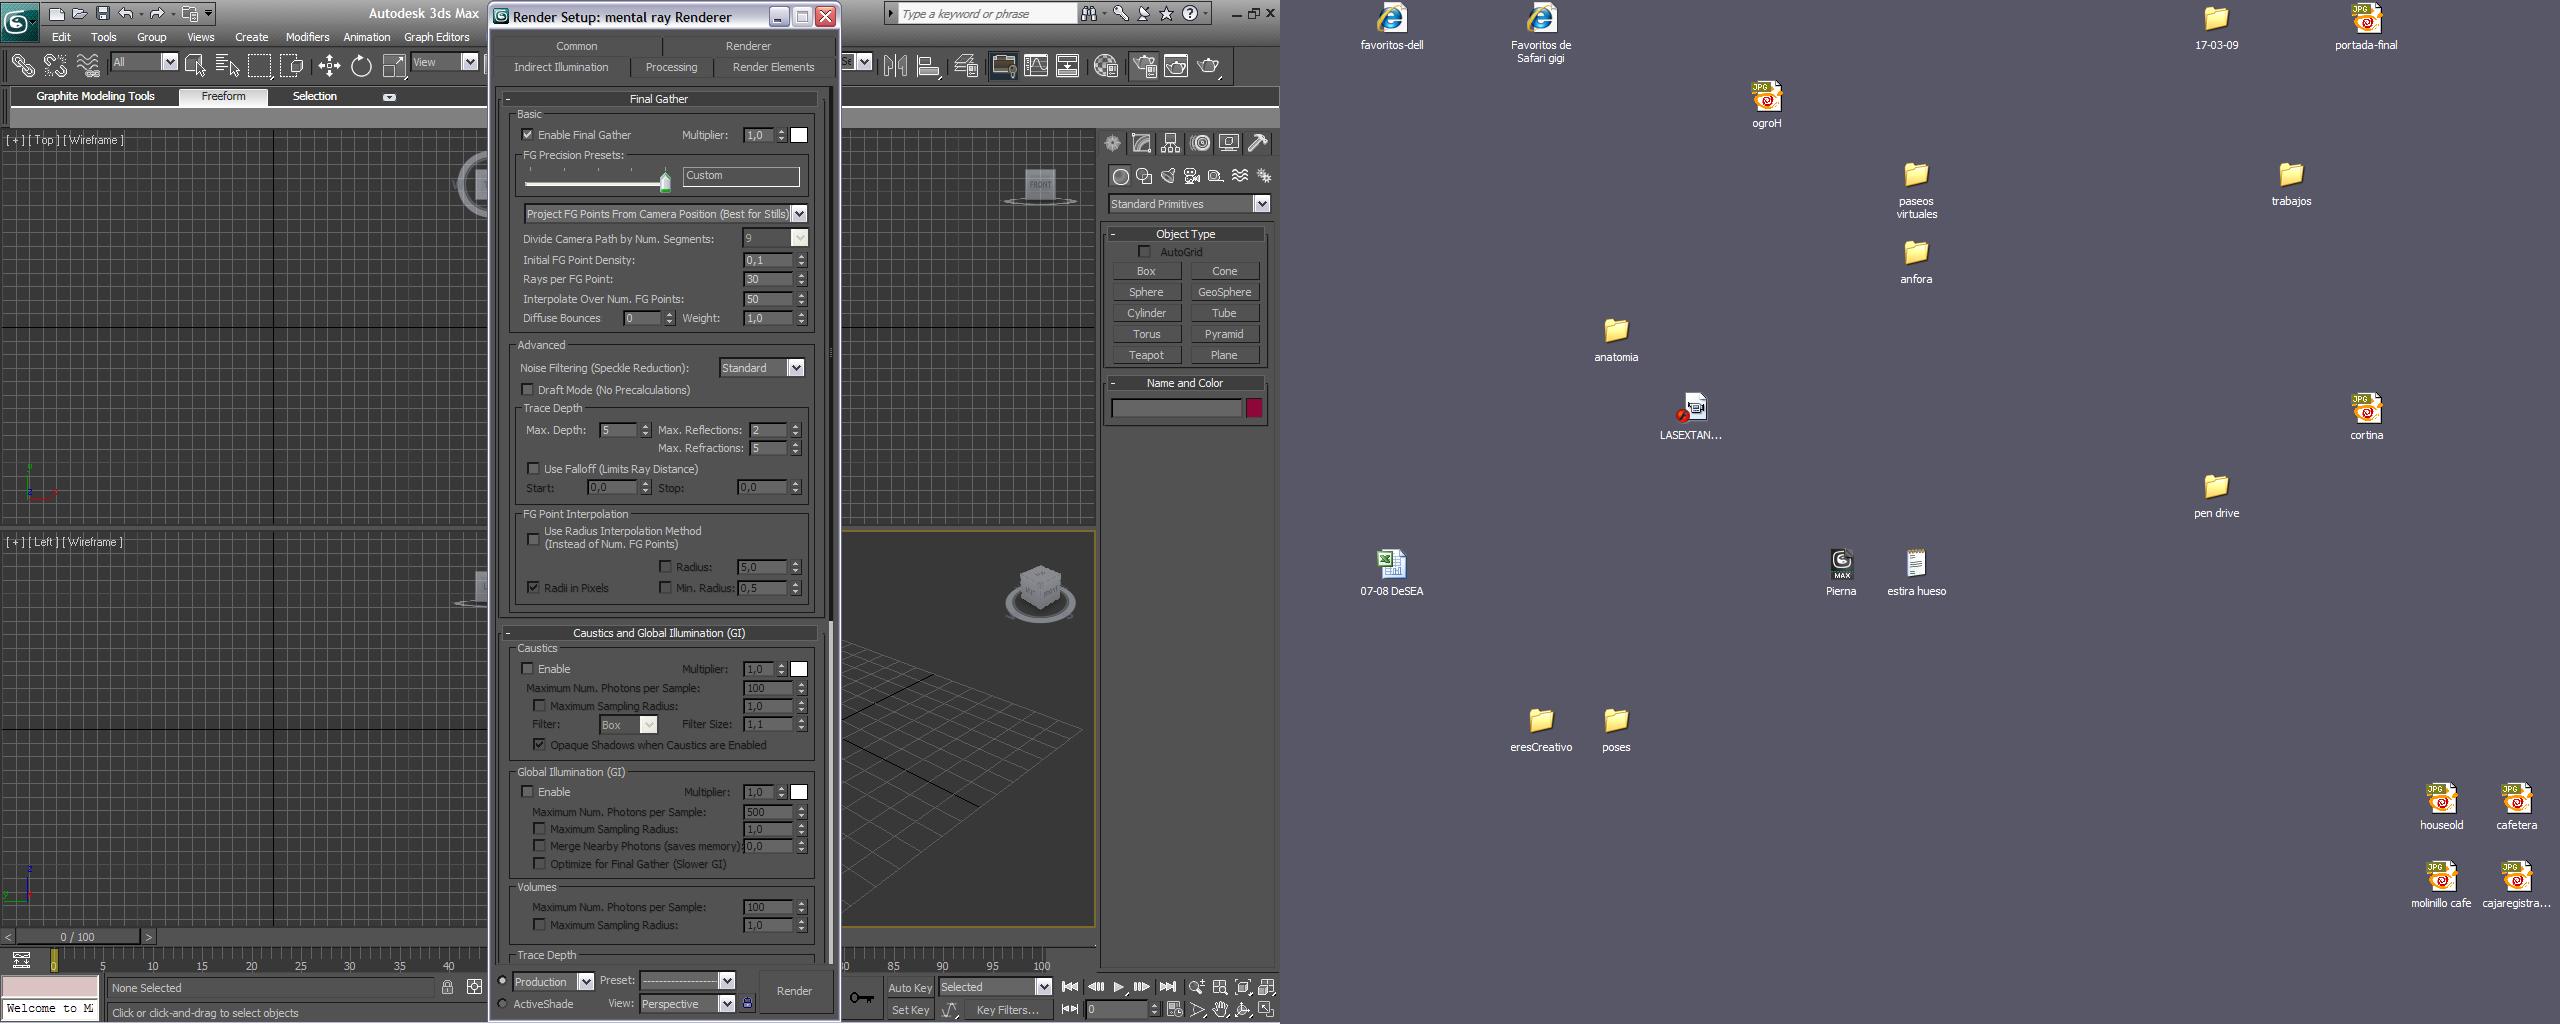Toggle Opaque Shadows when Caustics are Enabled

[x=539, y=745]
